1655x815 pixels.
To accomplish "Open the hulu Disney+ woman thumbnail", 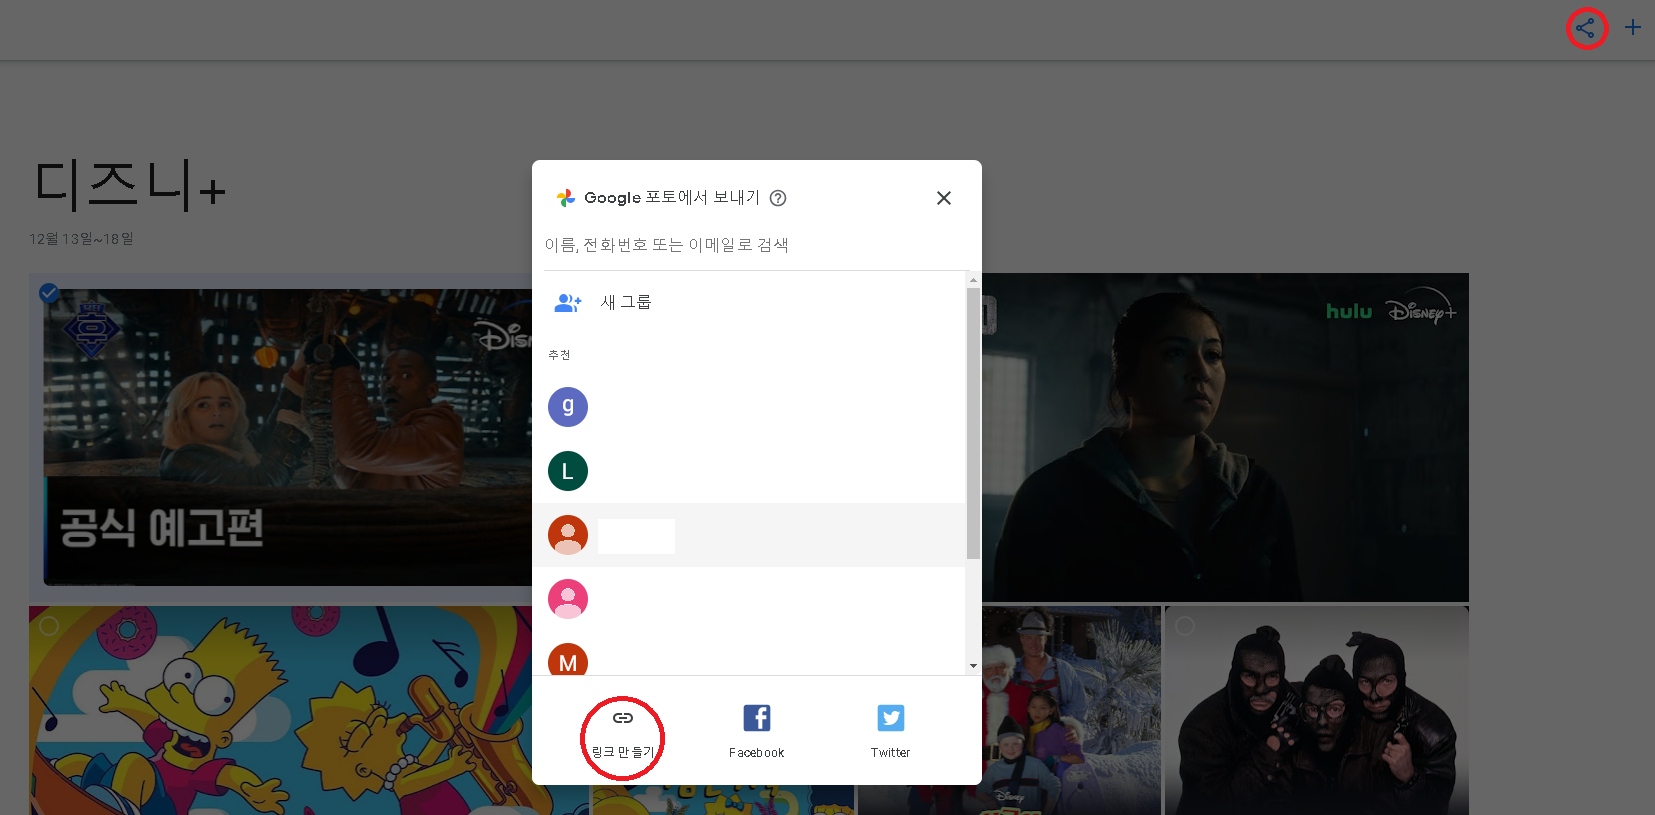I will coord(1225,437).
